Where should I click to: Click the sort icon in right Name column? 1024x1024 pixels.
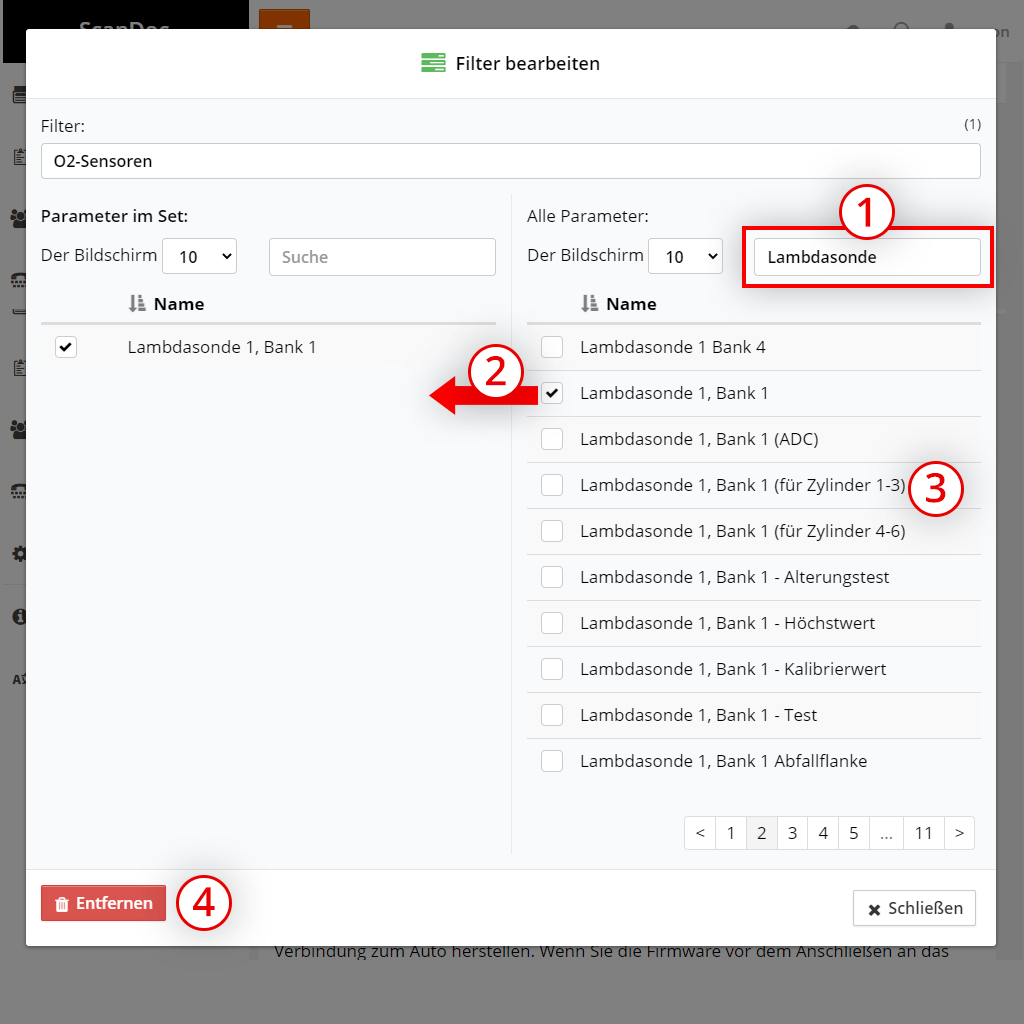590,304
